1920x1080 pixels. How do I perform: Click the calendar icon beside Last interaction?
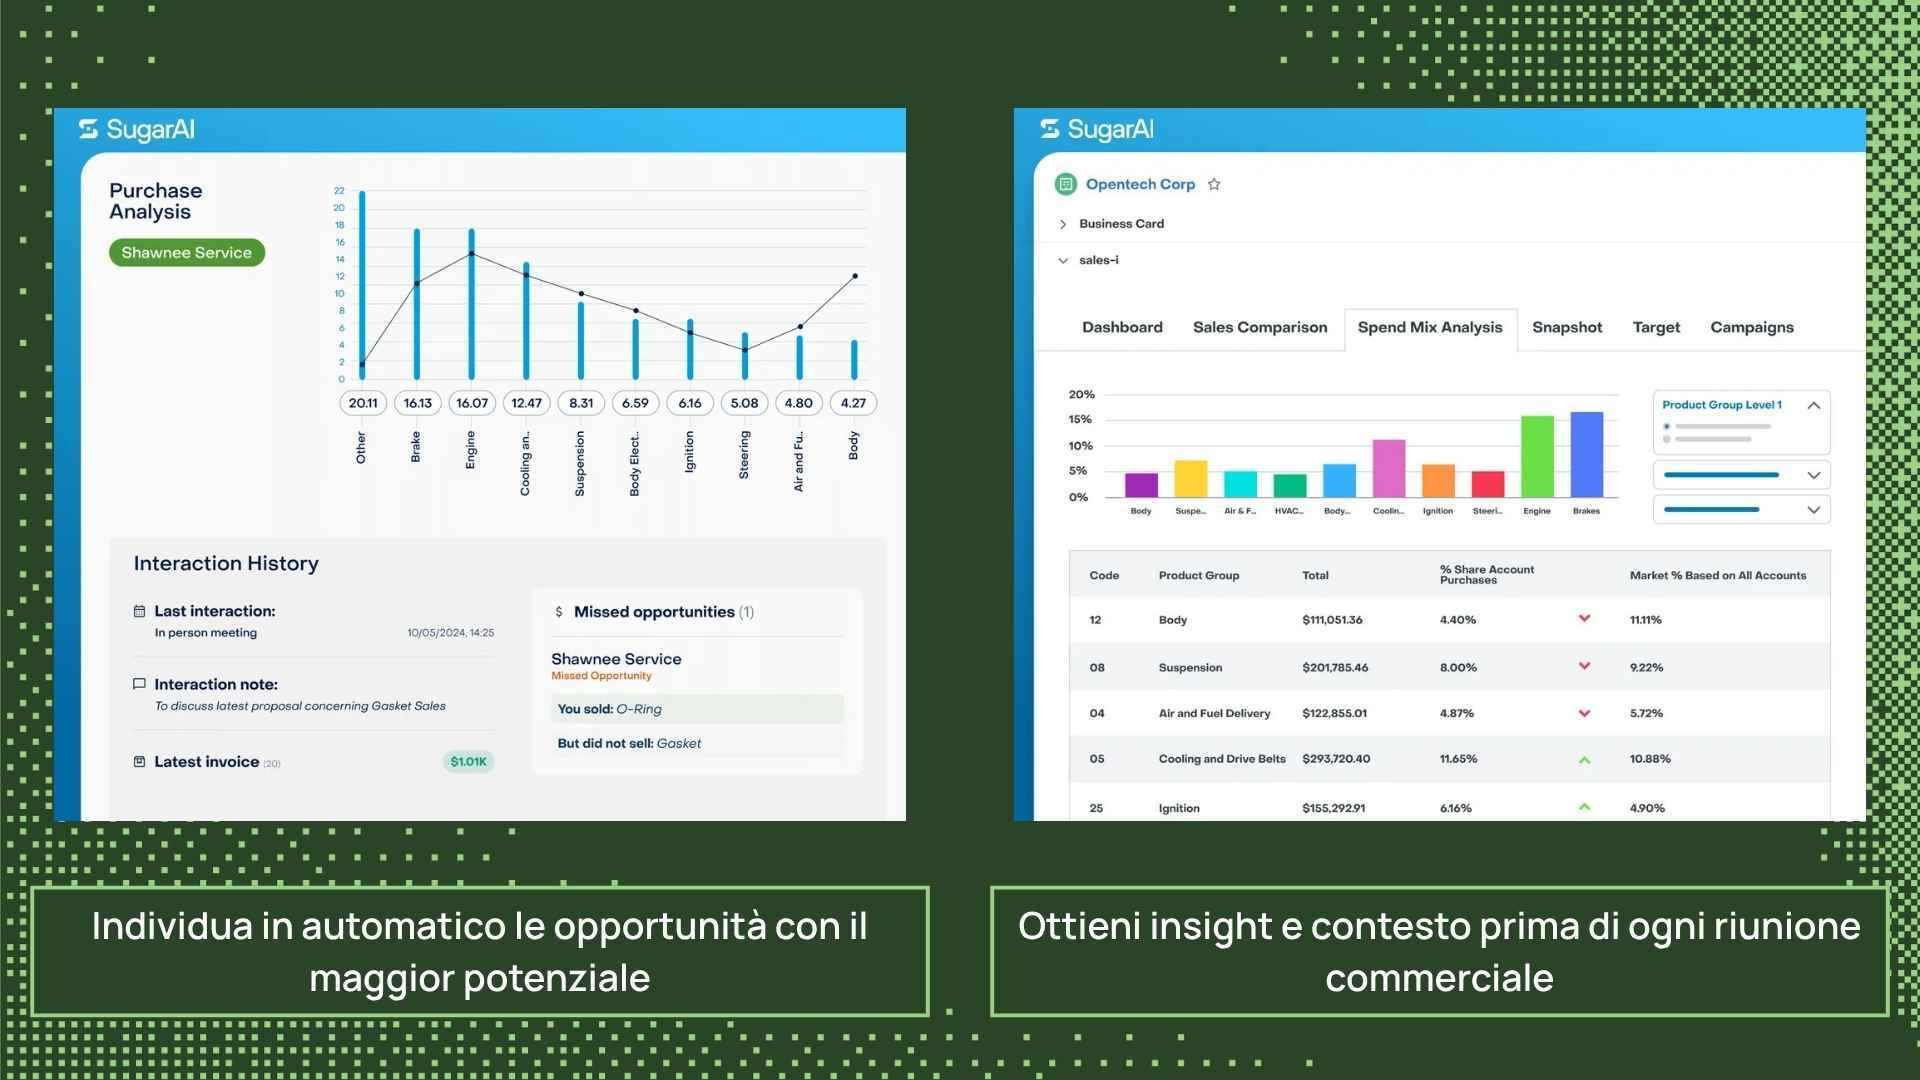click(x=140, y=611)
